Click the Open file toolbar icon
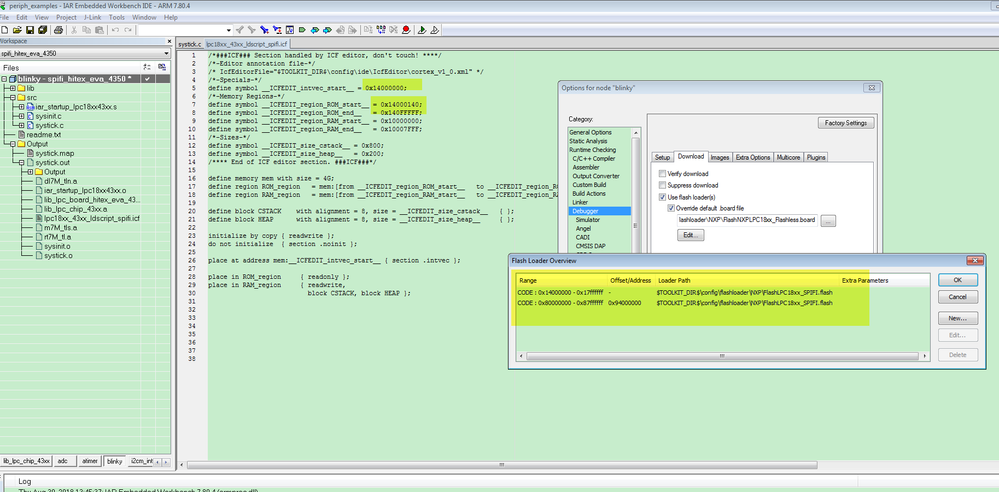The image size is (999, 492). click(18, 31)
